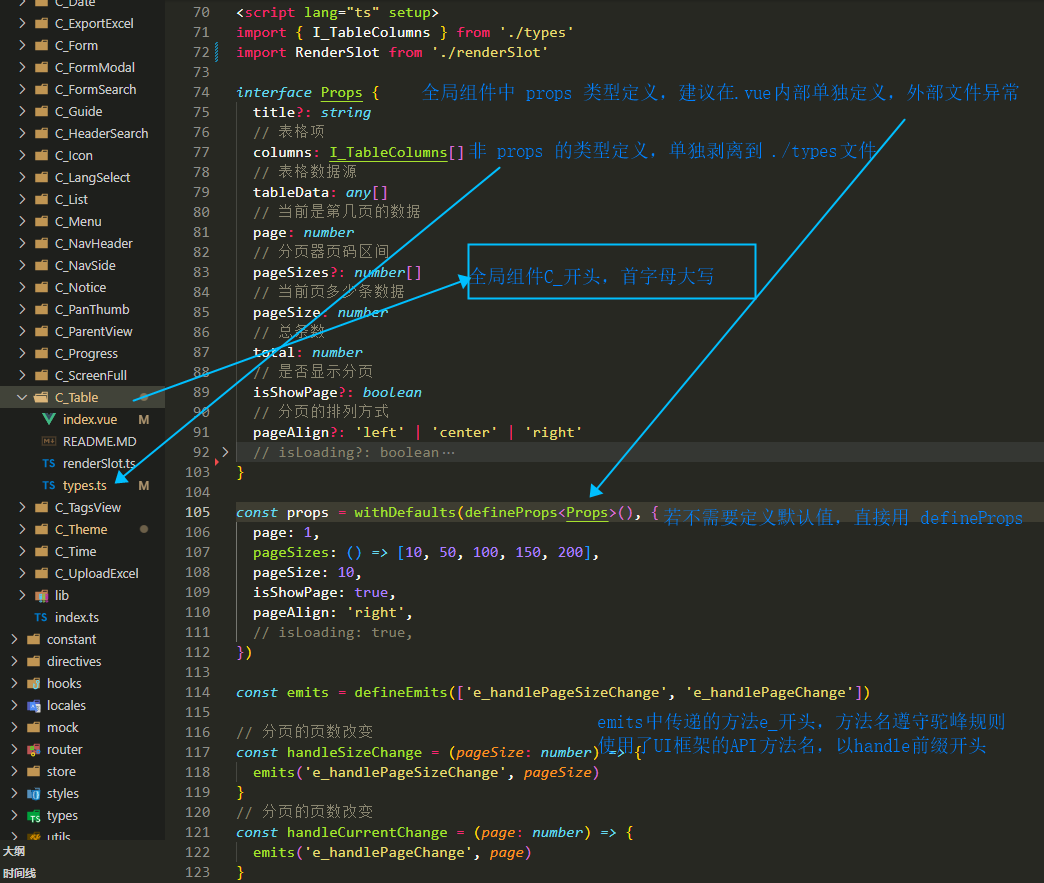Click the mock folder icon
The width and height of the screenshot is (1044, 883).
tap(33, 727)
